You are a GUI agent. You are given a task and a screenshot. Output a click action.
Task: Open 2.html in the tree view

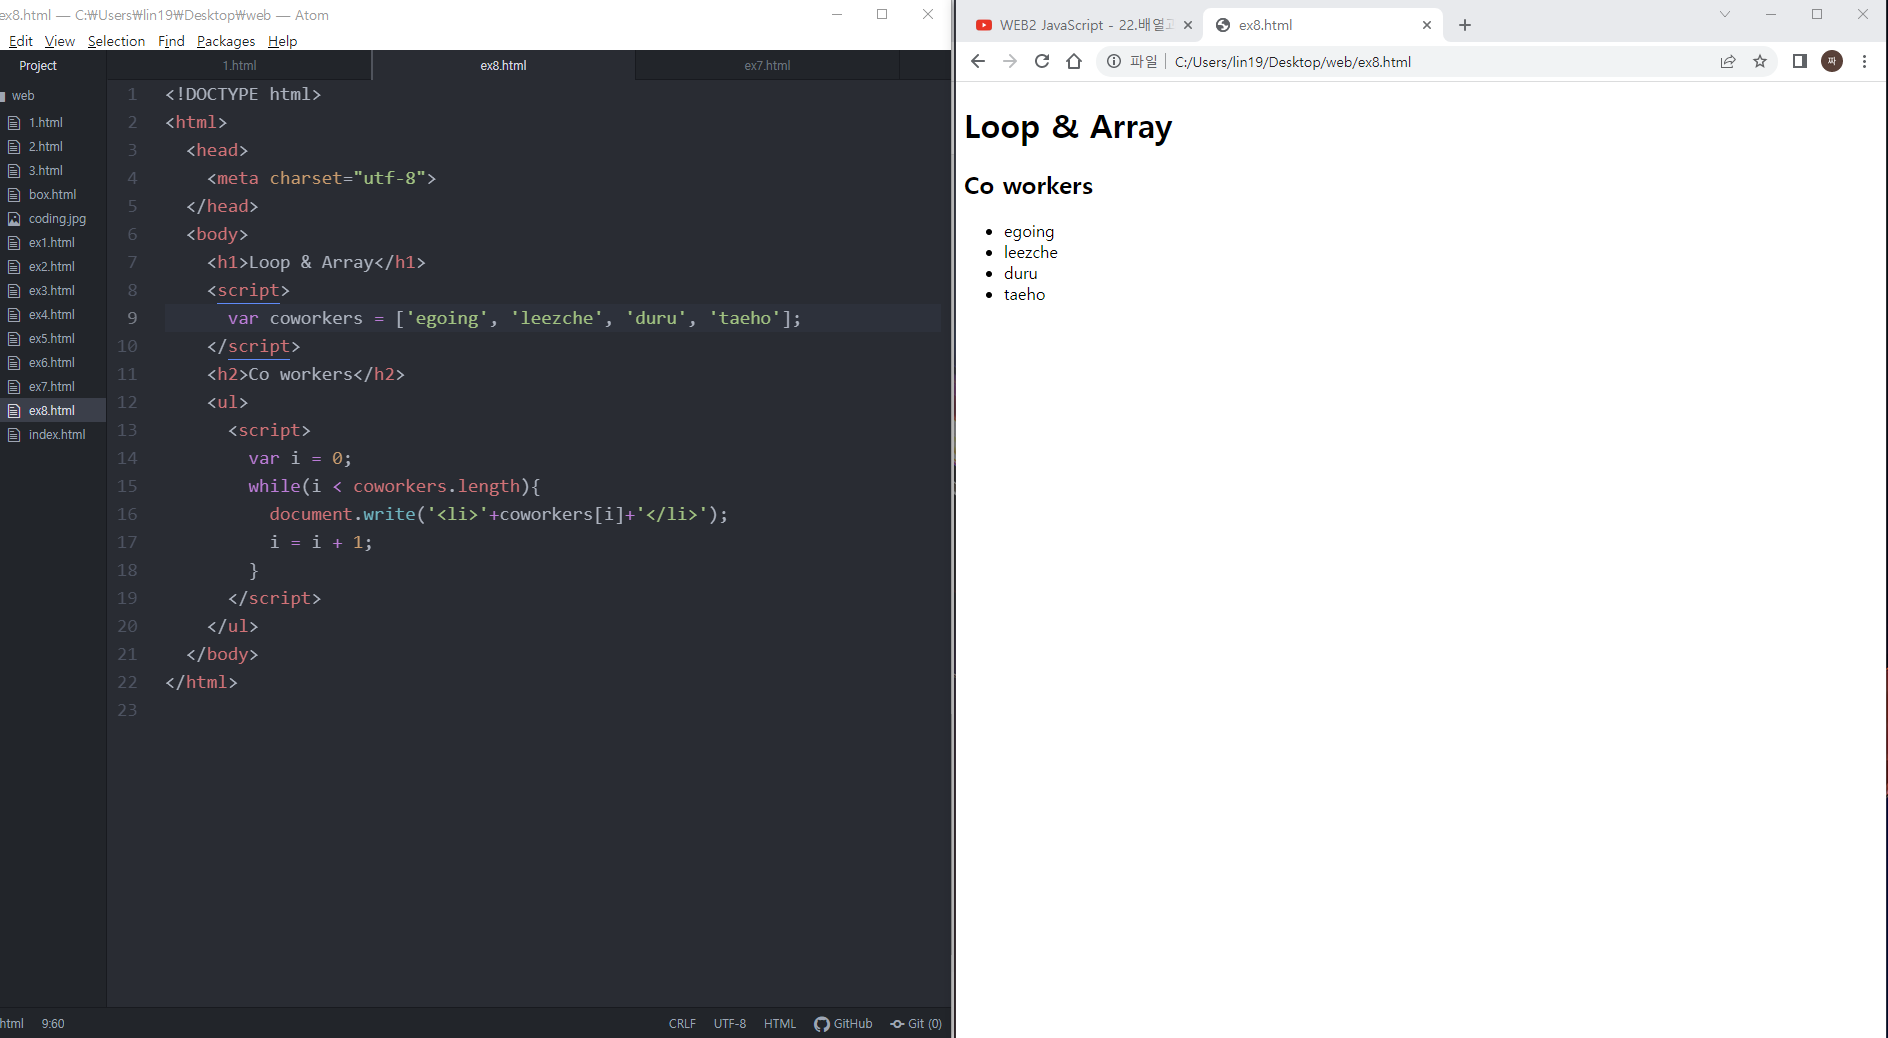46,147
